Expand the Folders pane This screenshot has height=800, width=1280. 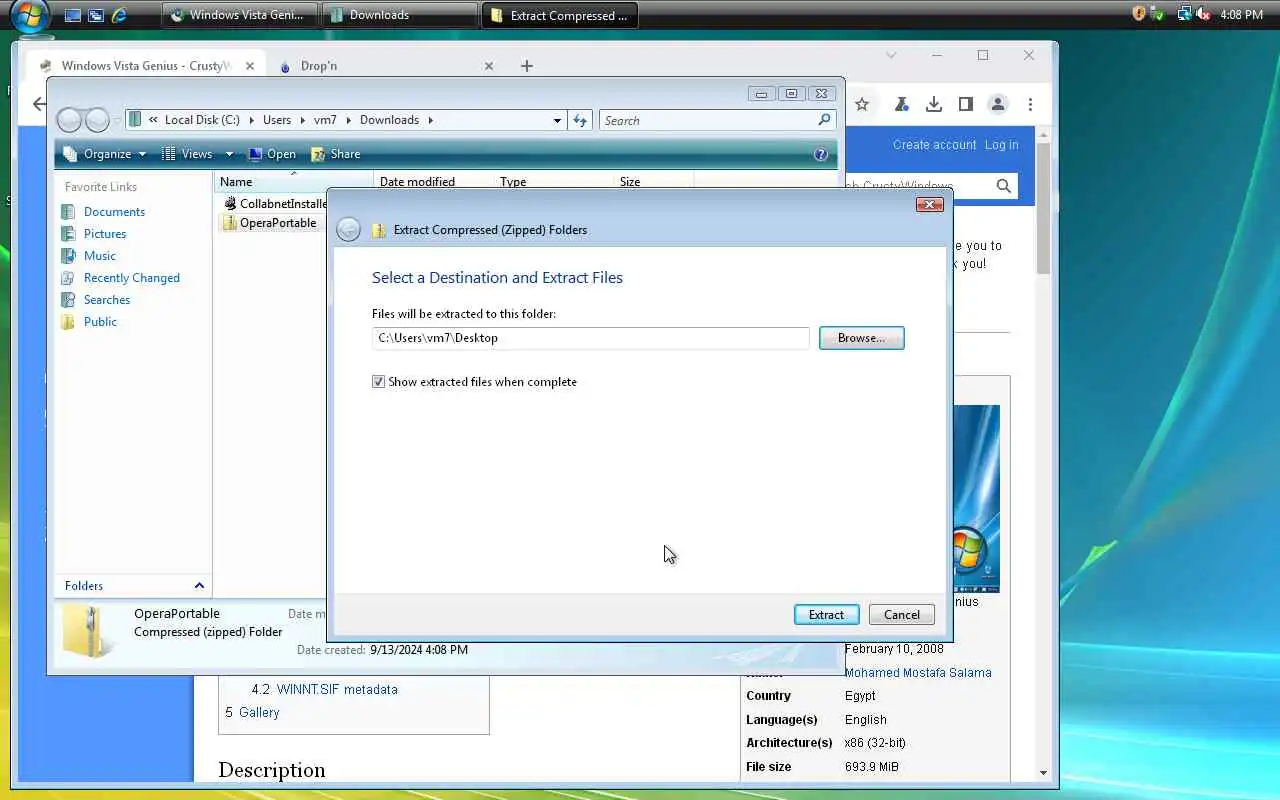point(133,586)
